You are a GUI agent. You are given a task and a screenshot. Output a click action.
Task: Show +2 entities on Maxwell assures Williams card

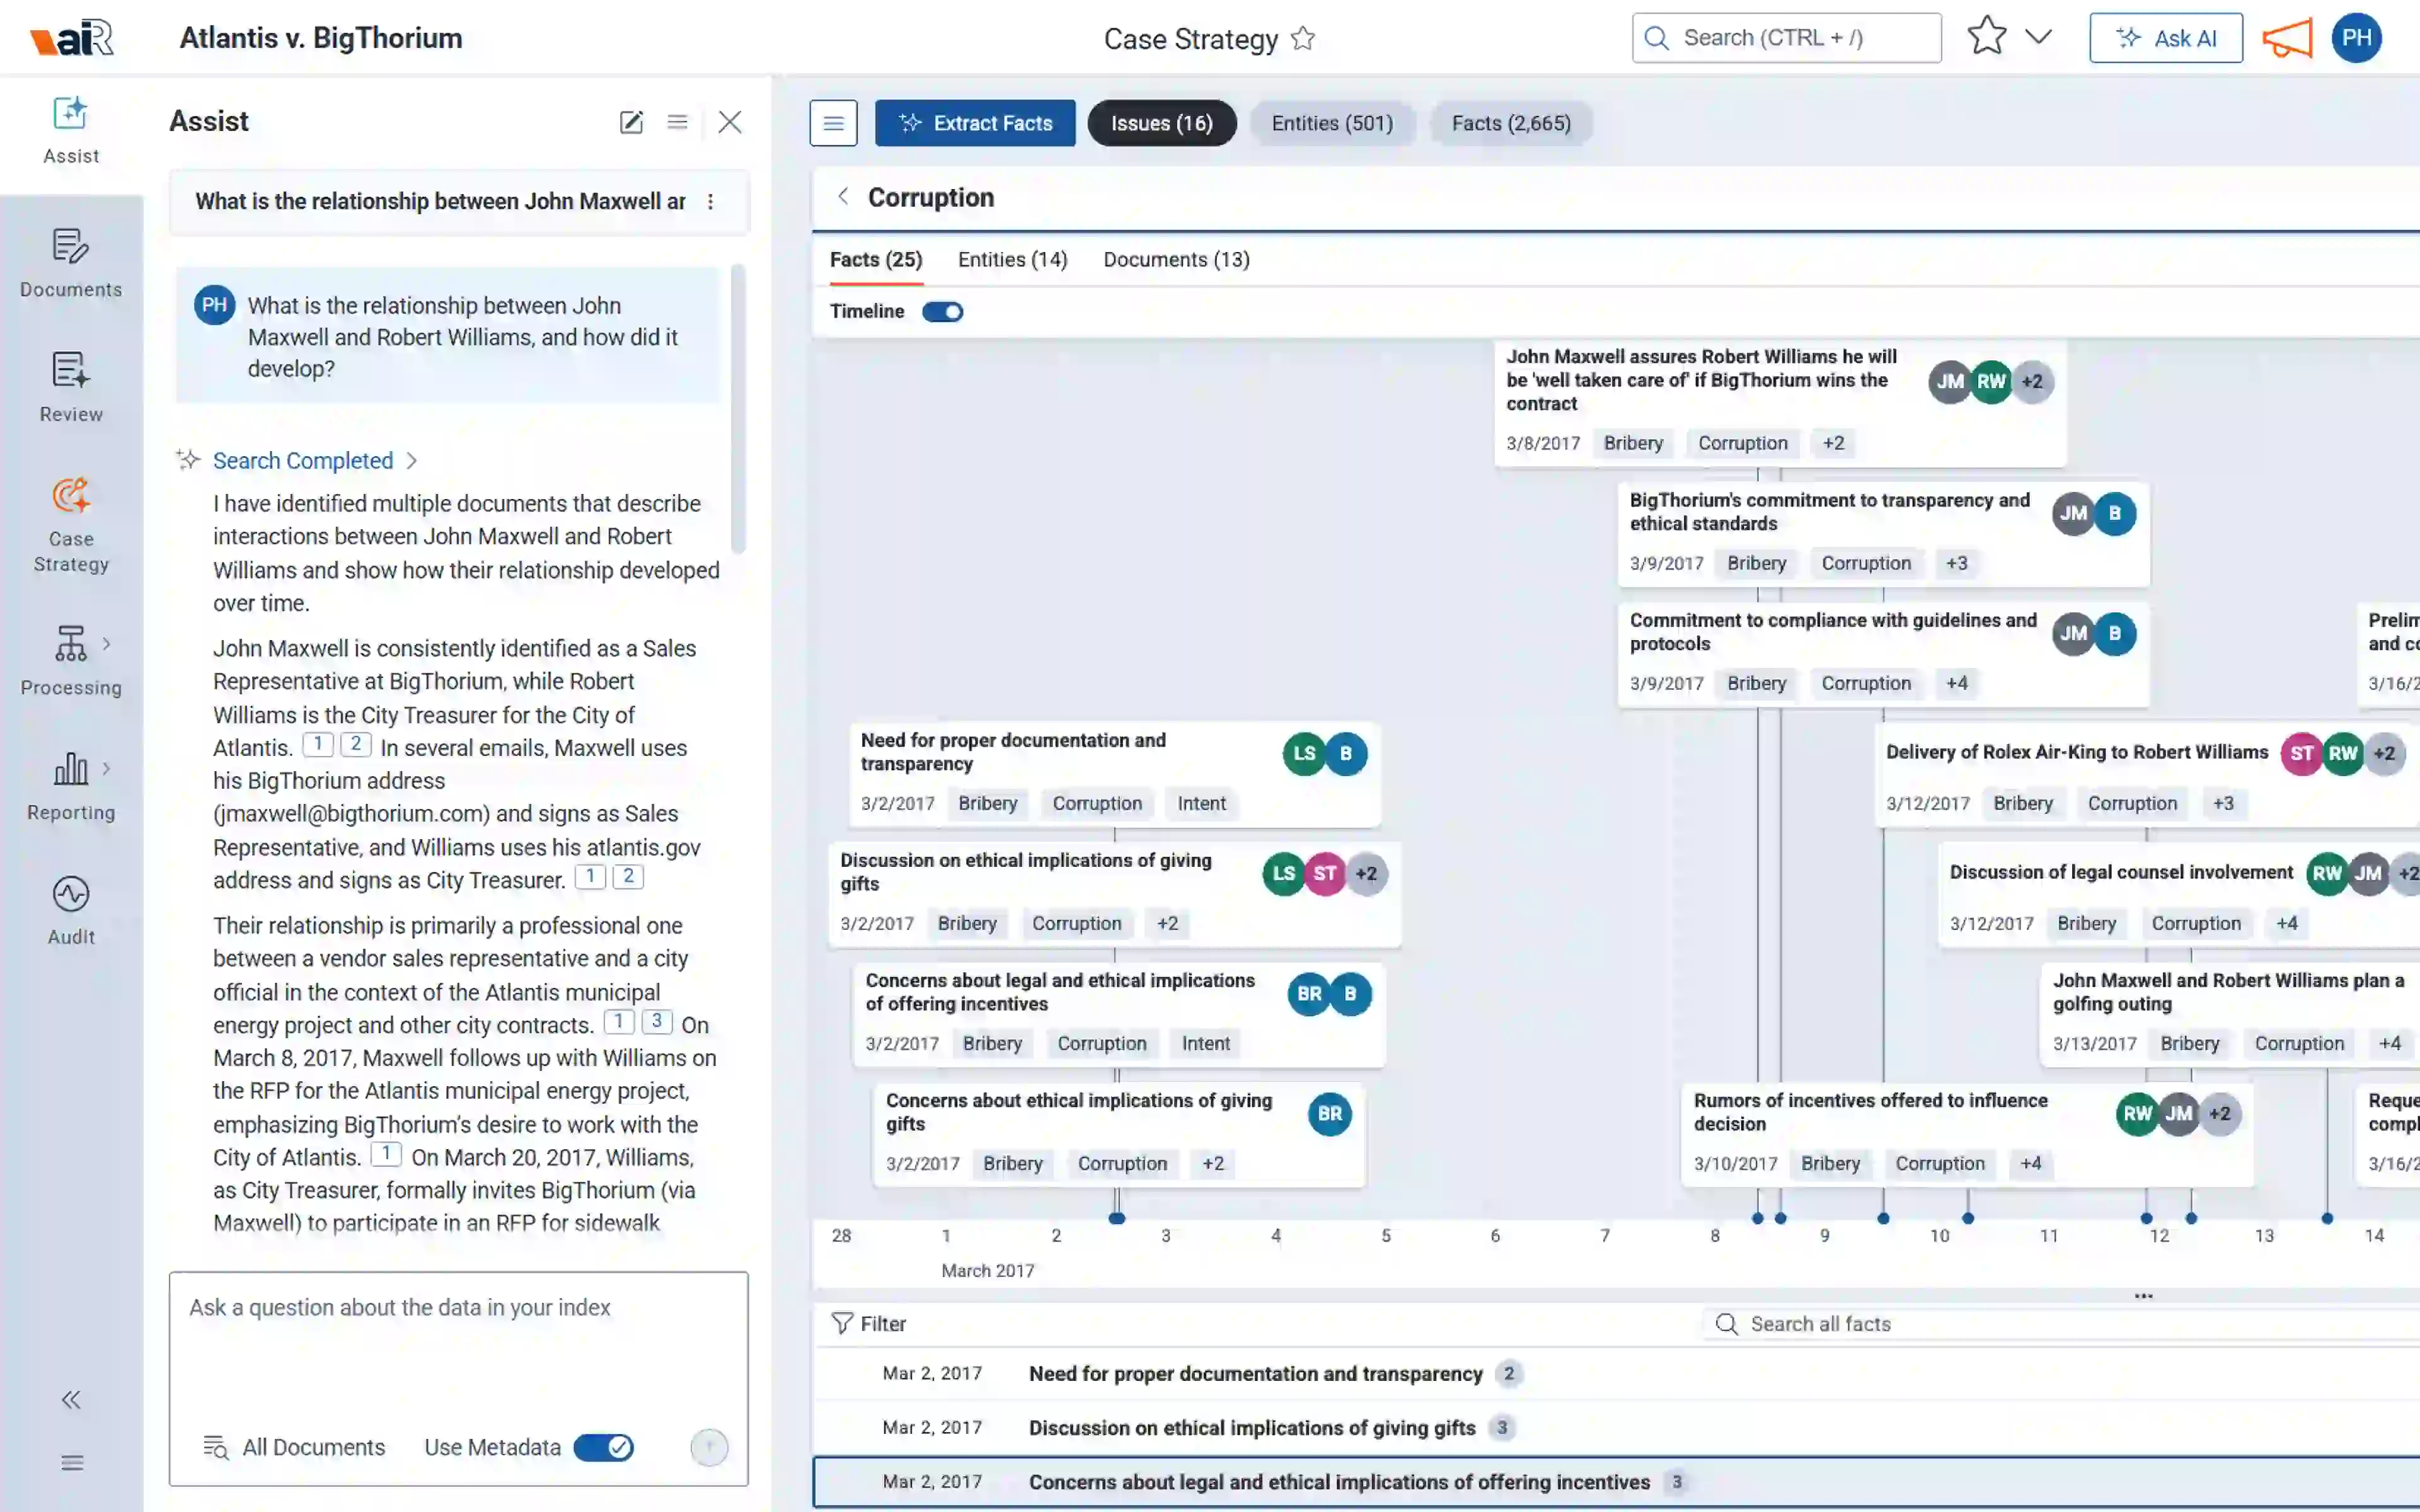point(2032,382)
